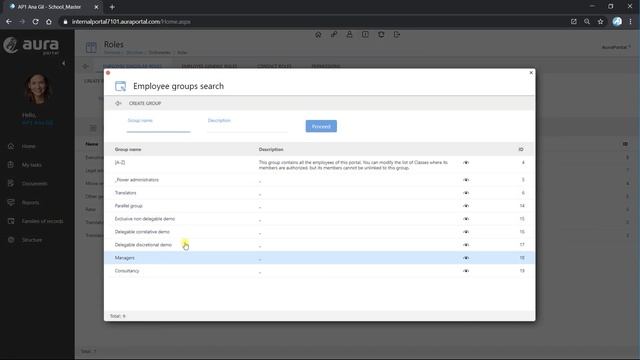640x360 pixels.
Task: Open the tools icon next to home
Action: [334, 35]
